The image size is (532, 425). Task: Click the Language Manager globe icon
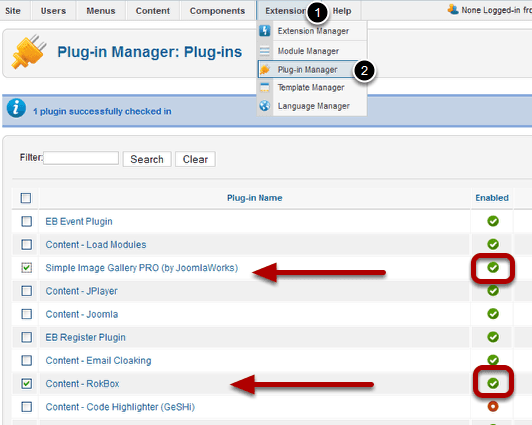(265, 106)
